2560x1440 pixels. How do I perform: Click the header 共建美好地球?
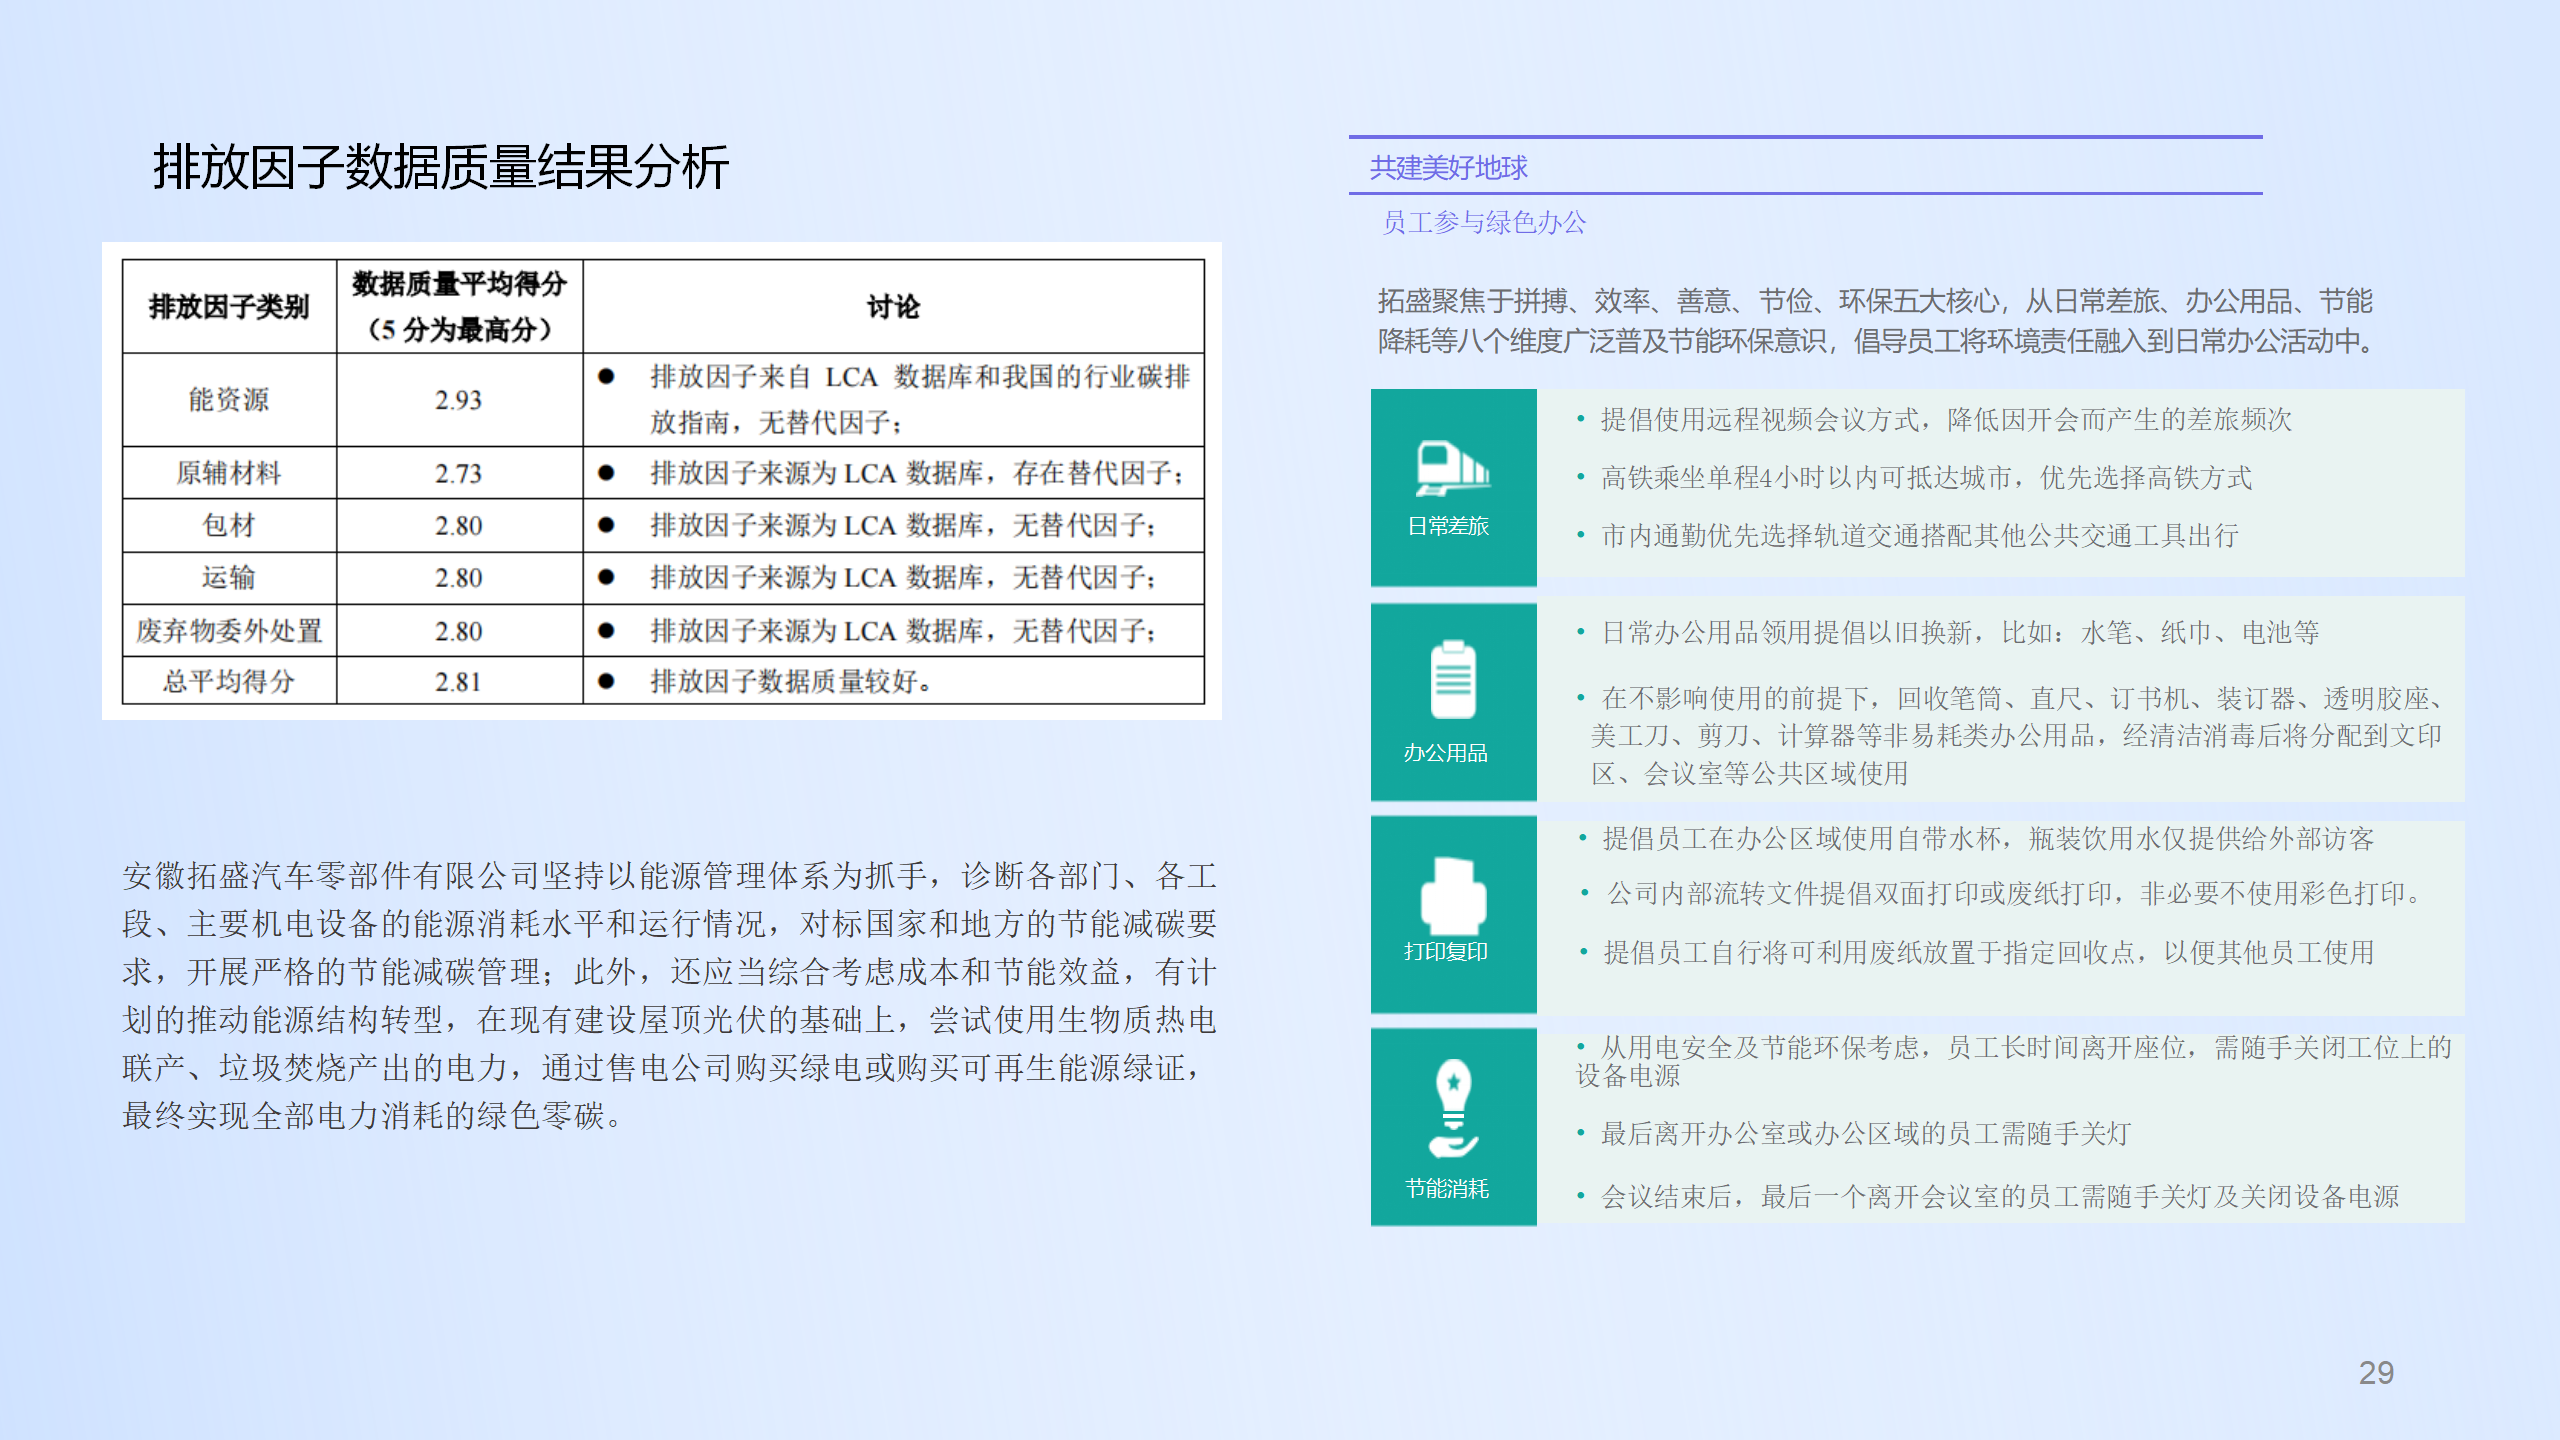pyautogui.click(x=1448, y=167)
